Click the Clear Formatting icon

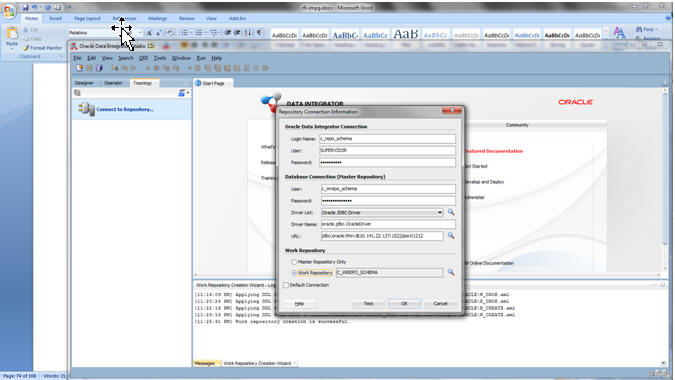(170, 33)
